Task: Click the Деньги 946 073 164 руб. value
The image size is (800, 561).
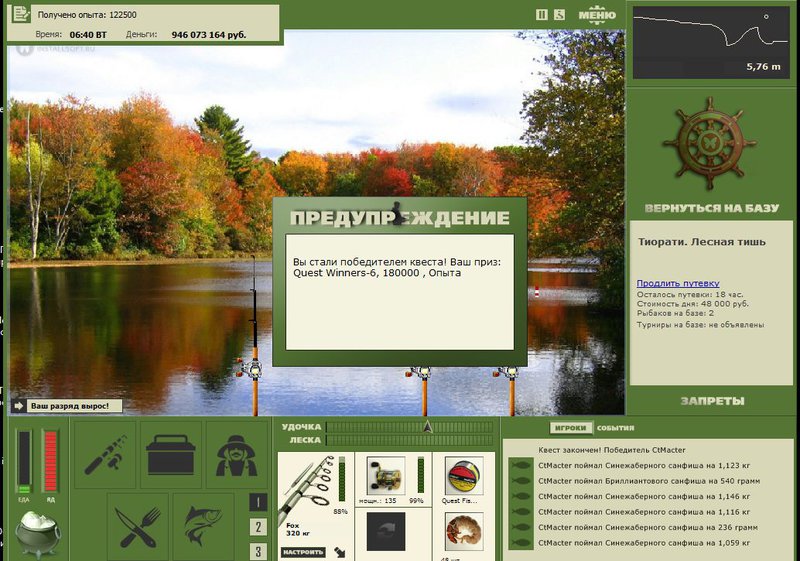Action: [209, 35]
